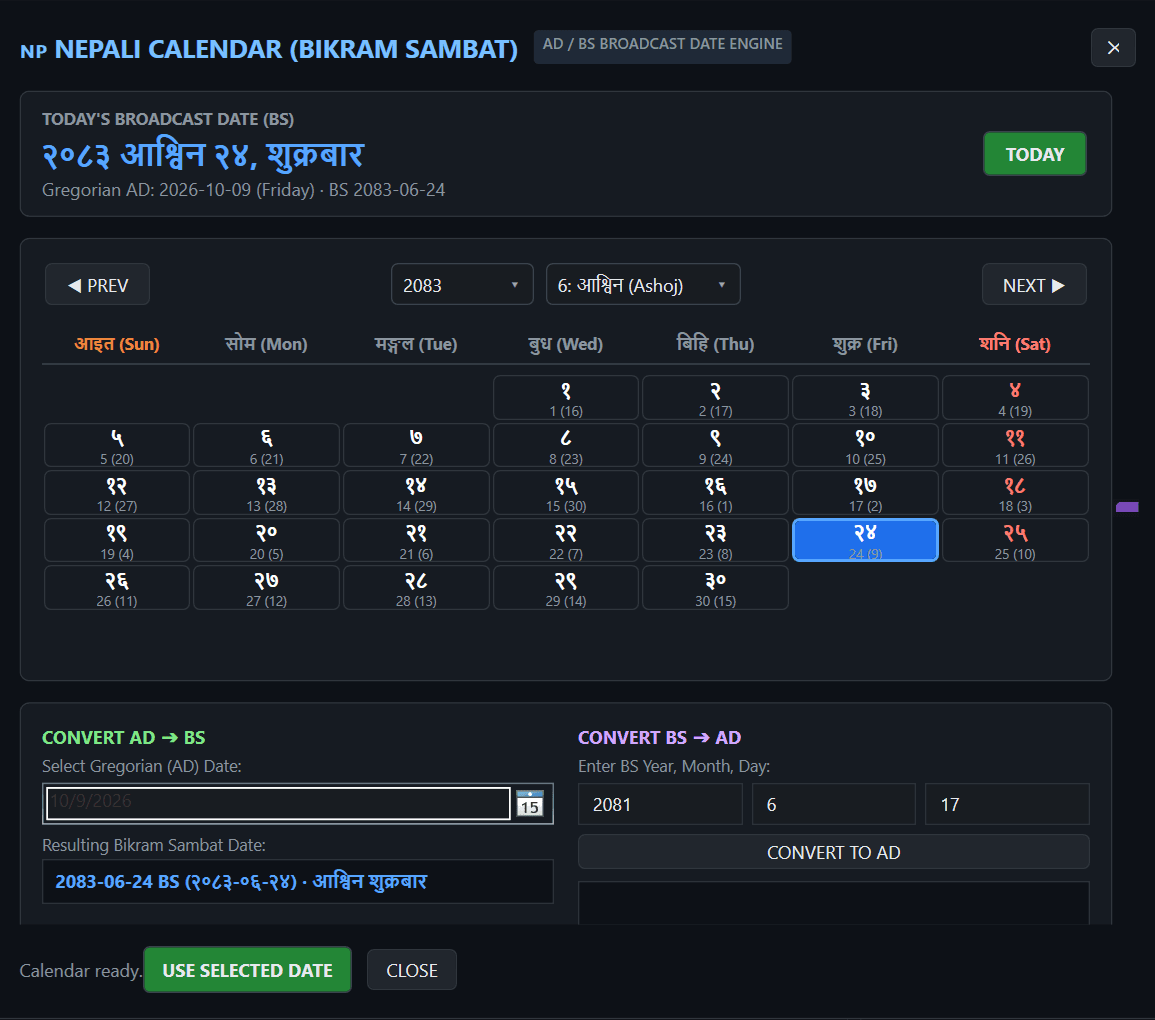The width and height of the screenshot is (1155, 1020).
Task: Select calendar day 15 (30)
Action: [x=566, y=493]
